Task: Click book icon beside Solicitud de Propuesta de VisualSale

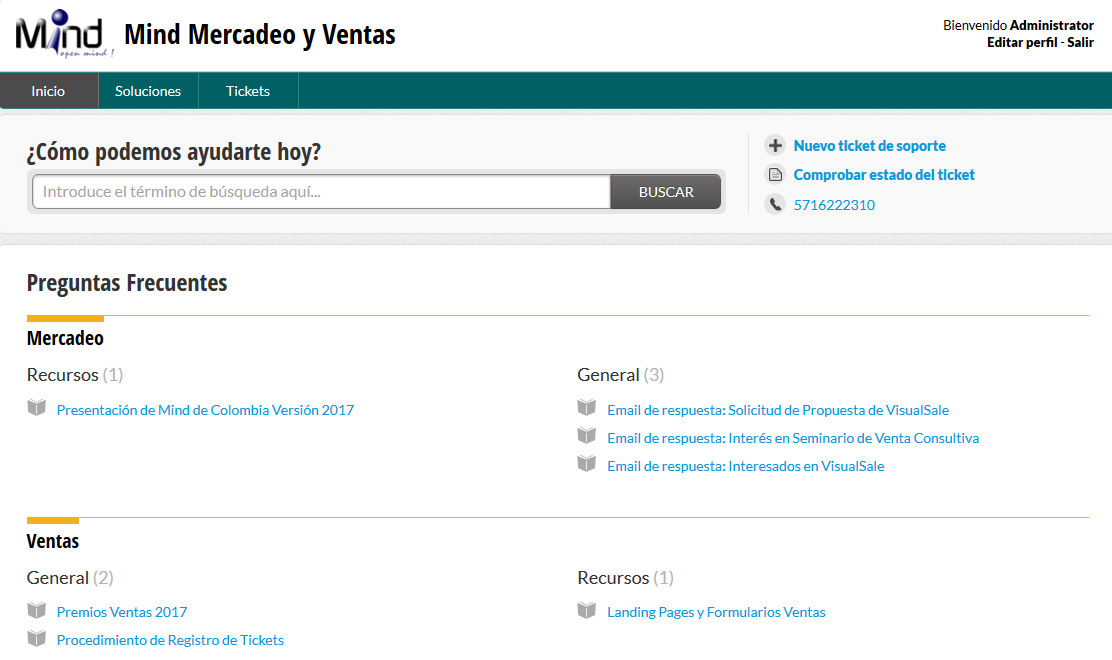Action: point(586,408)
